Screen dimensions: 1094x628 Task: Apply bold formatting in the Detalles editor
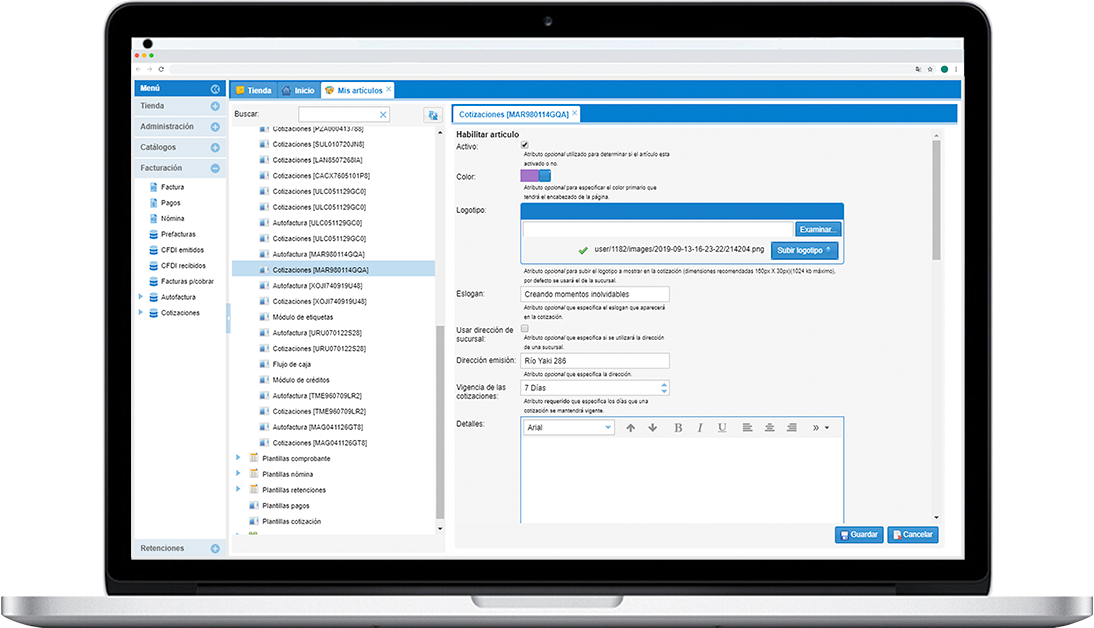[x=678, y=428]
